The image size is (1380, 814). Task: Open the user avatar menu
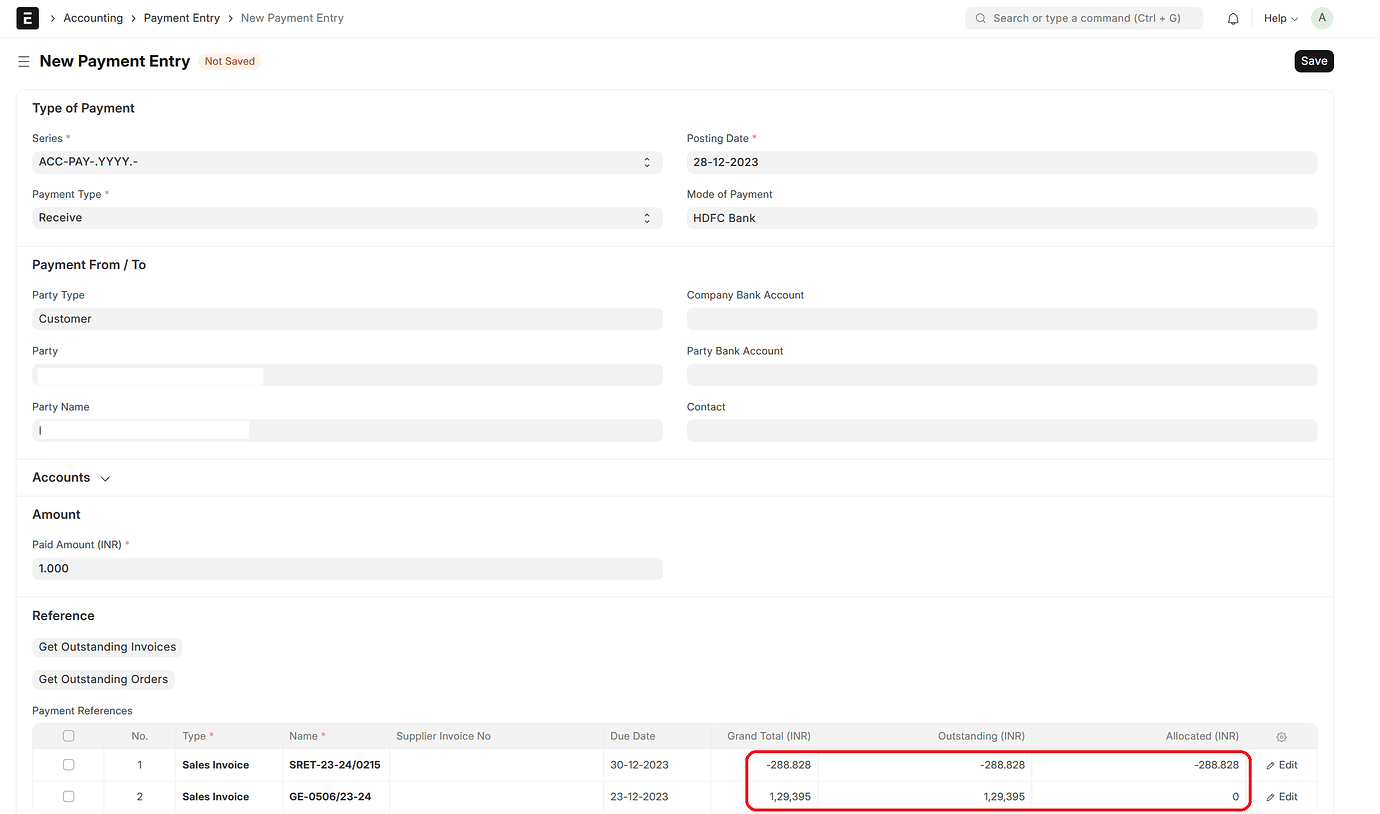[x=1321, y=18]
